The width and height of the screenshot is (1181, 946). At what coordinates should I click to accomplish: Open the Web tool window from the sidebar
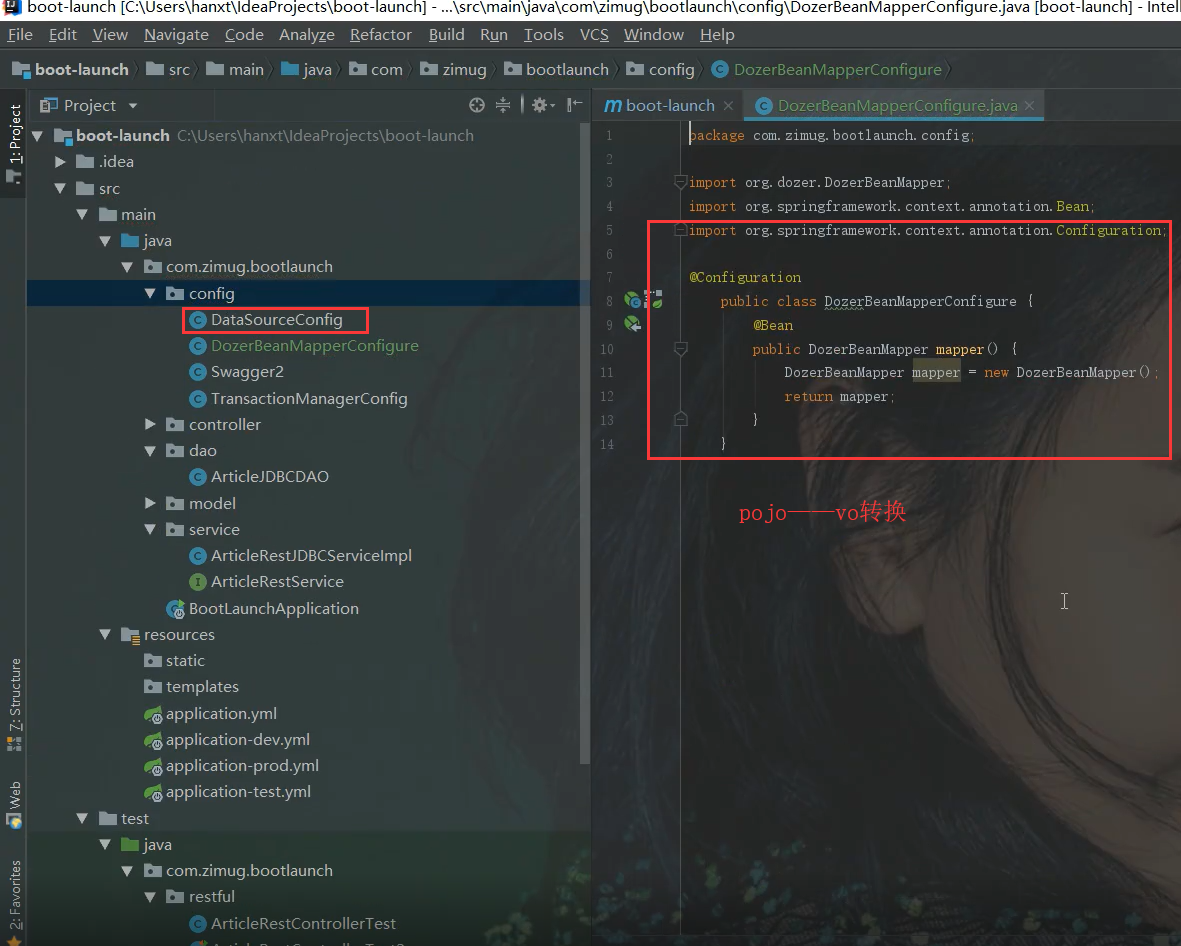tap(14, 805)
